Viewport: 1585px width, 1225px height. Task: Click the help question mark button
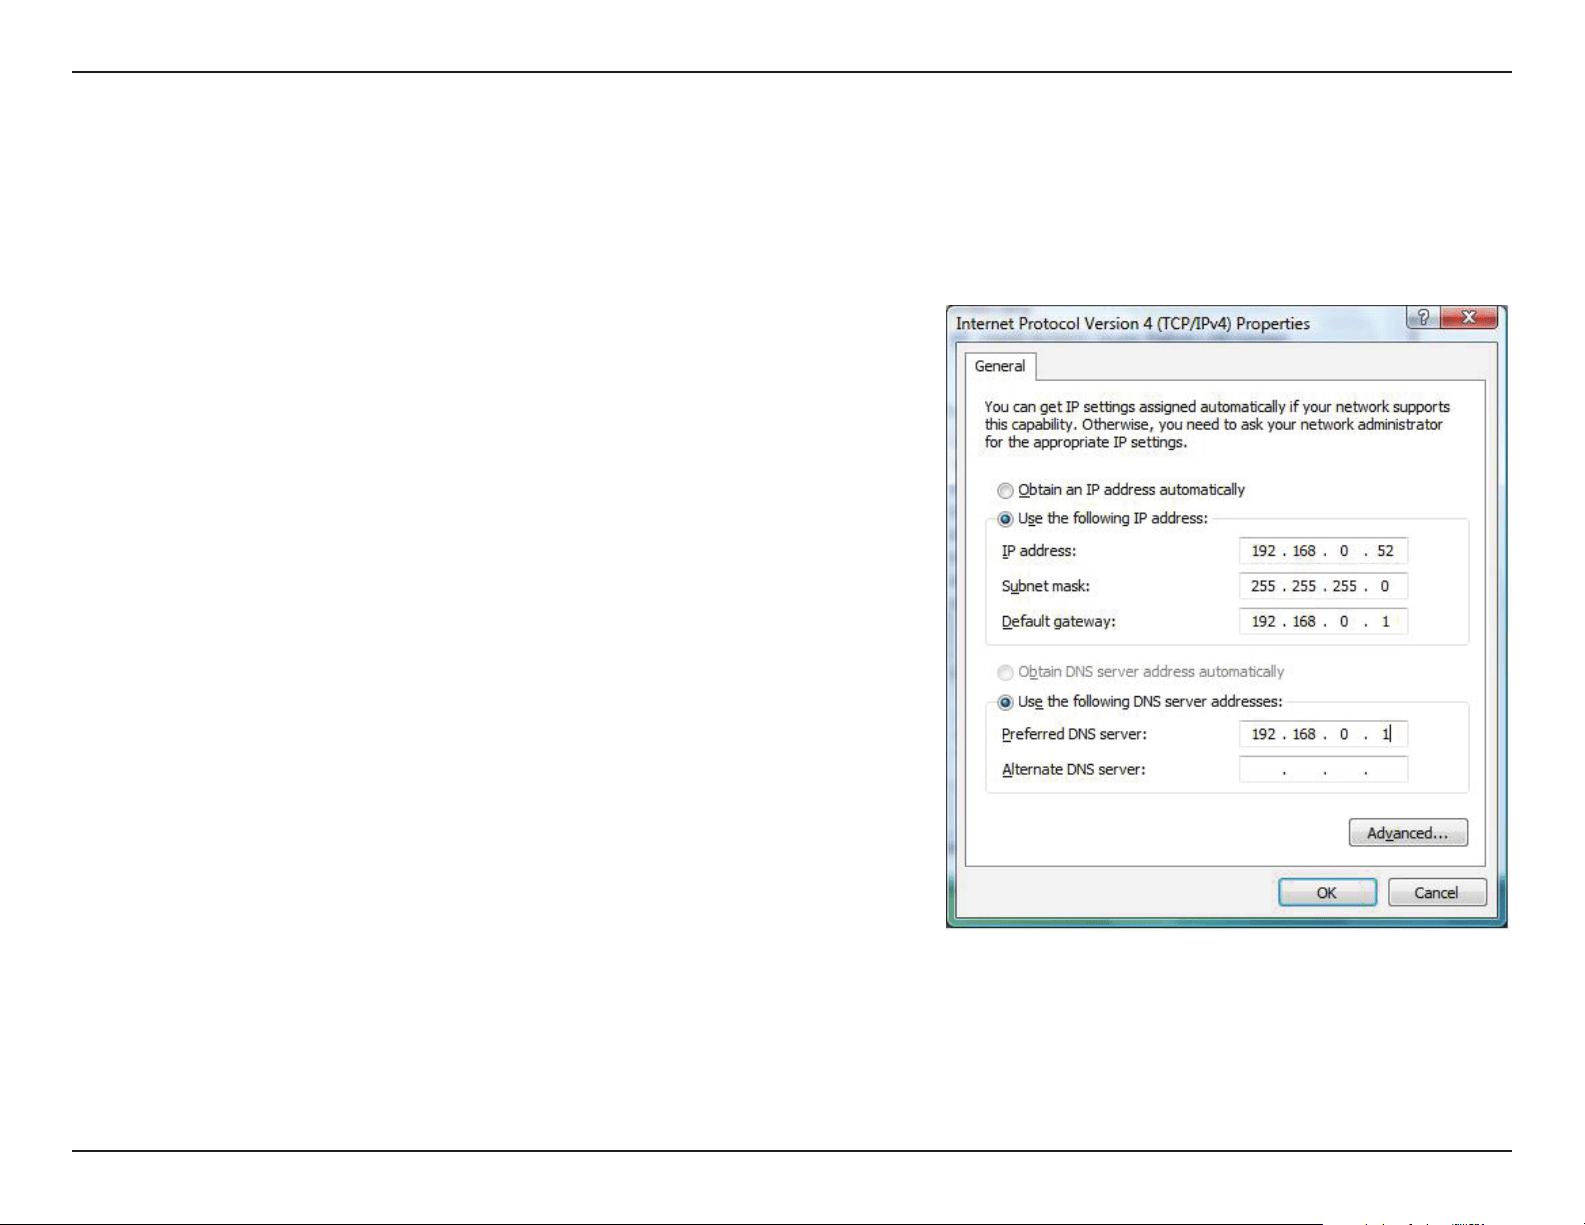tap(1423, 318)
